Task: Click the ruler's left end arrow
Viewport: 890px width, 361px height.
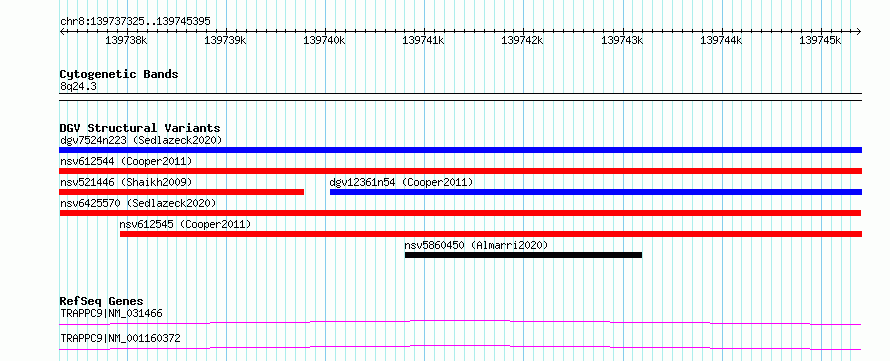Action: click(x=62, y=31)
